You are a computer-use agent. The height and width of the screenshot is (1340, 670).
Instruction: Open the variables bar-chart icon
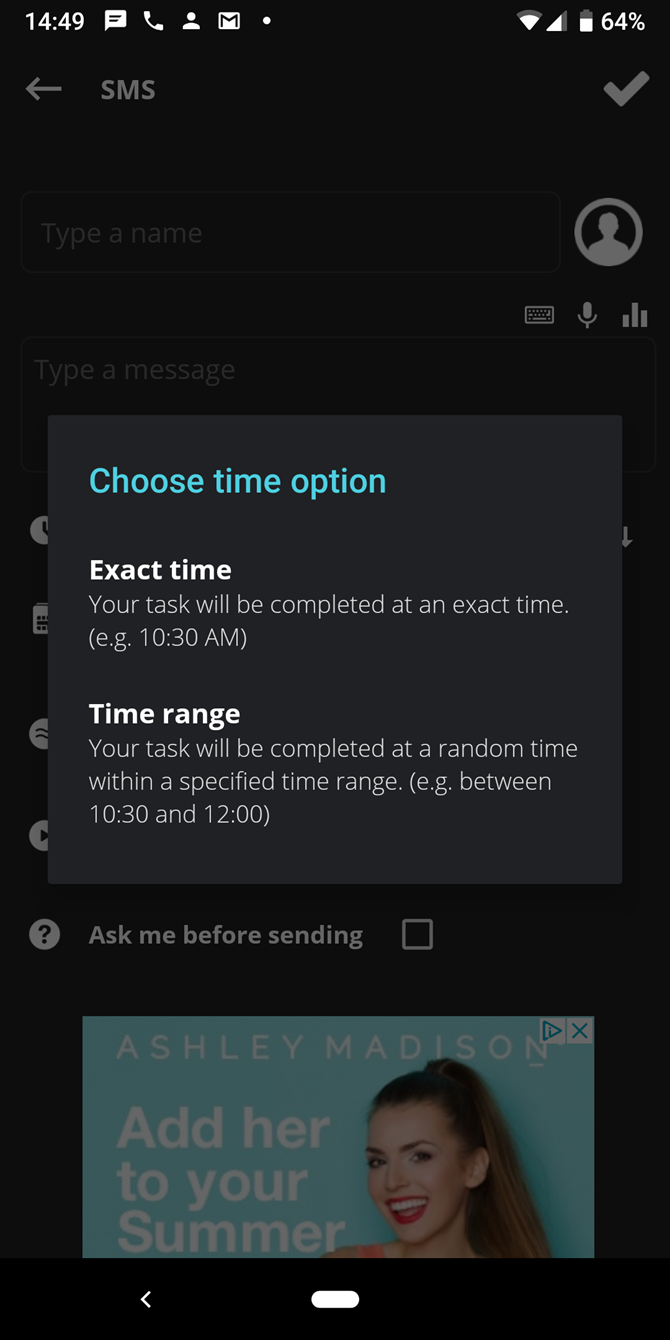point(635,314)
